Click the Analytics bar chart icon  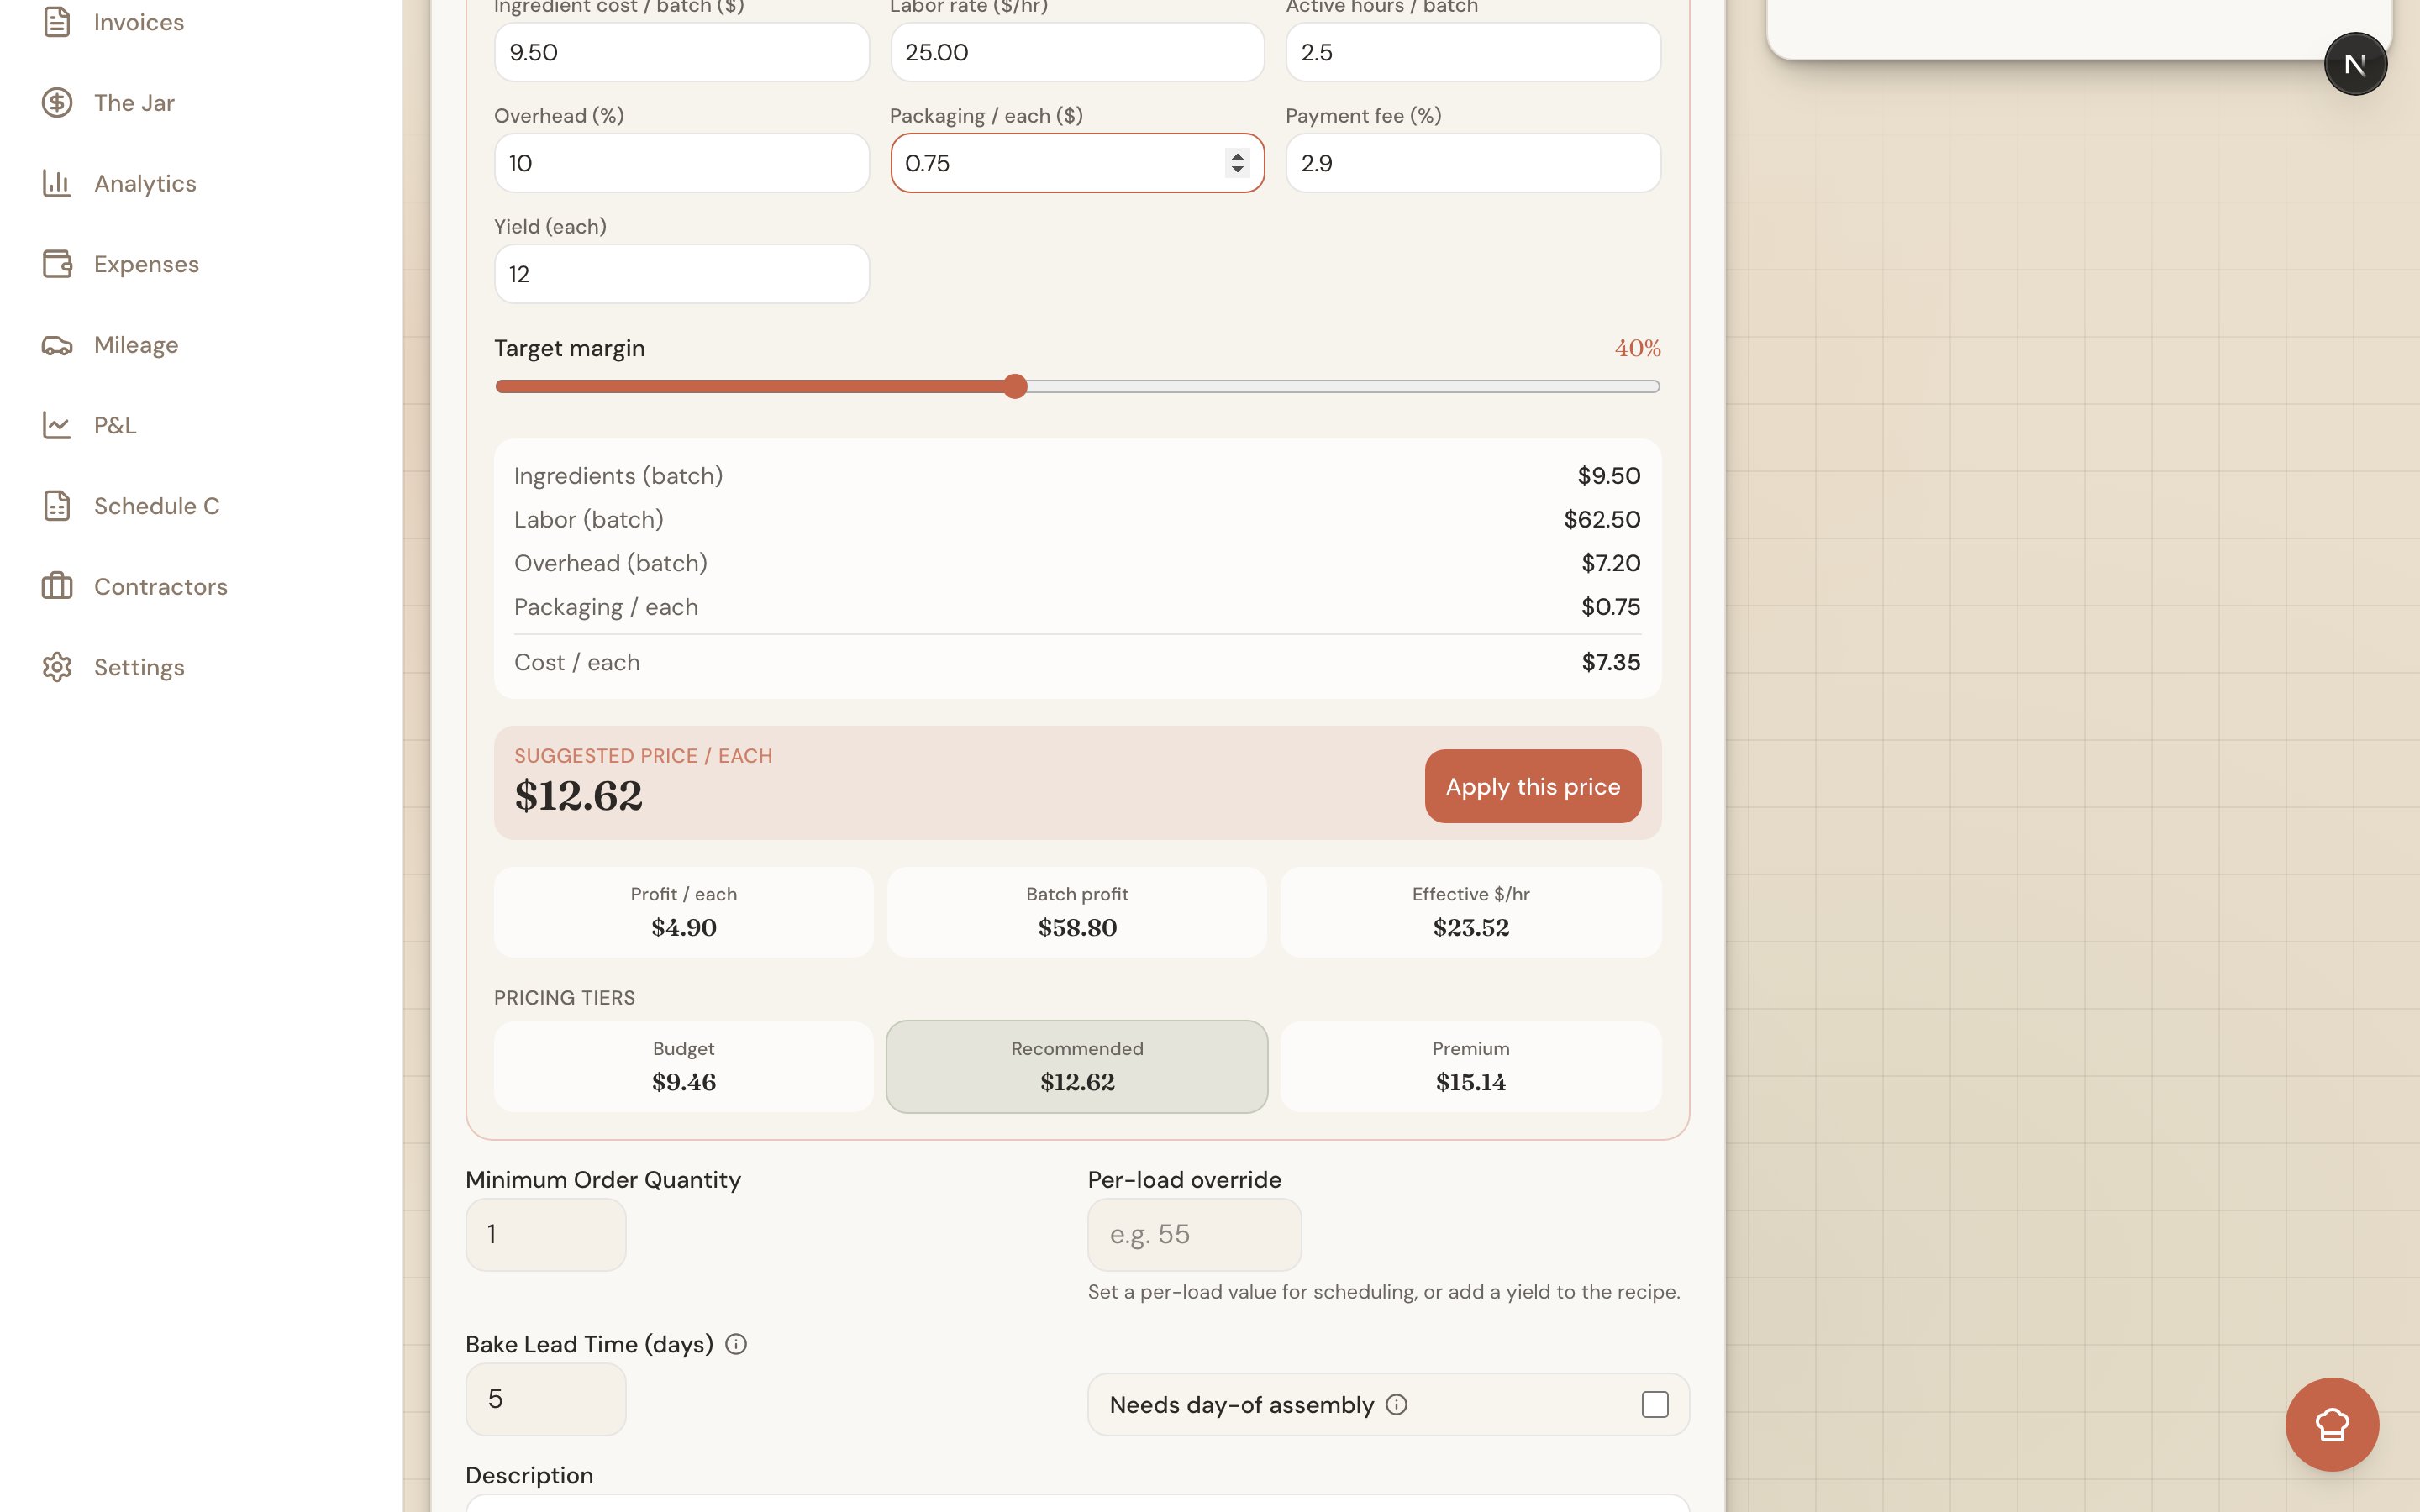tap(57, 183)
